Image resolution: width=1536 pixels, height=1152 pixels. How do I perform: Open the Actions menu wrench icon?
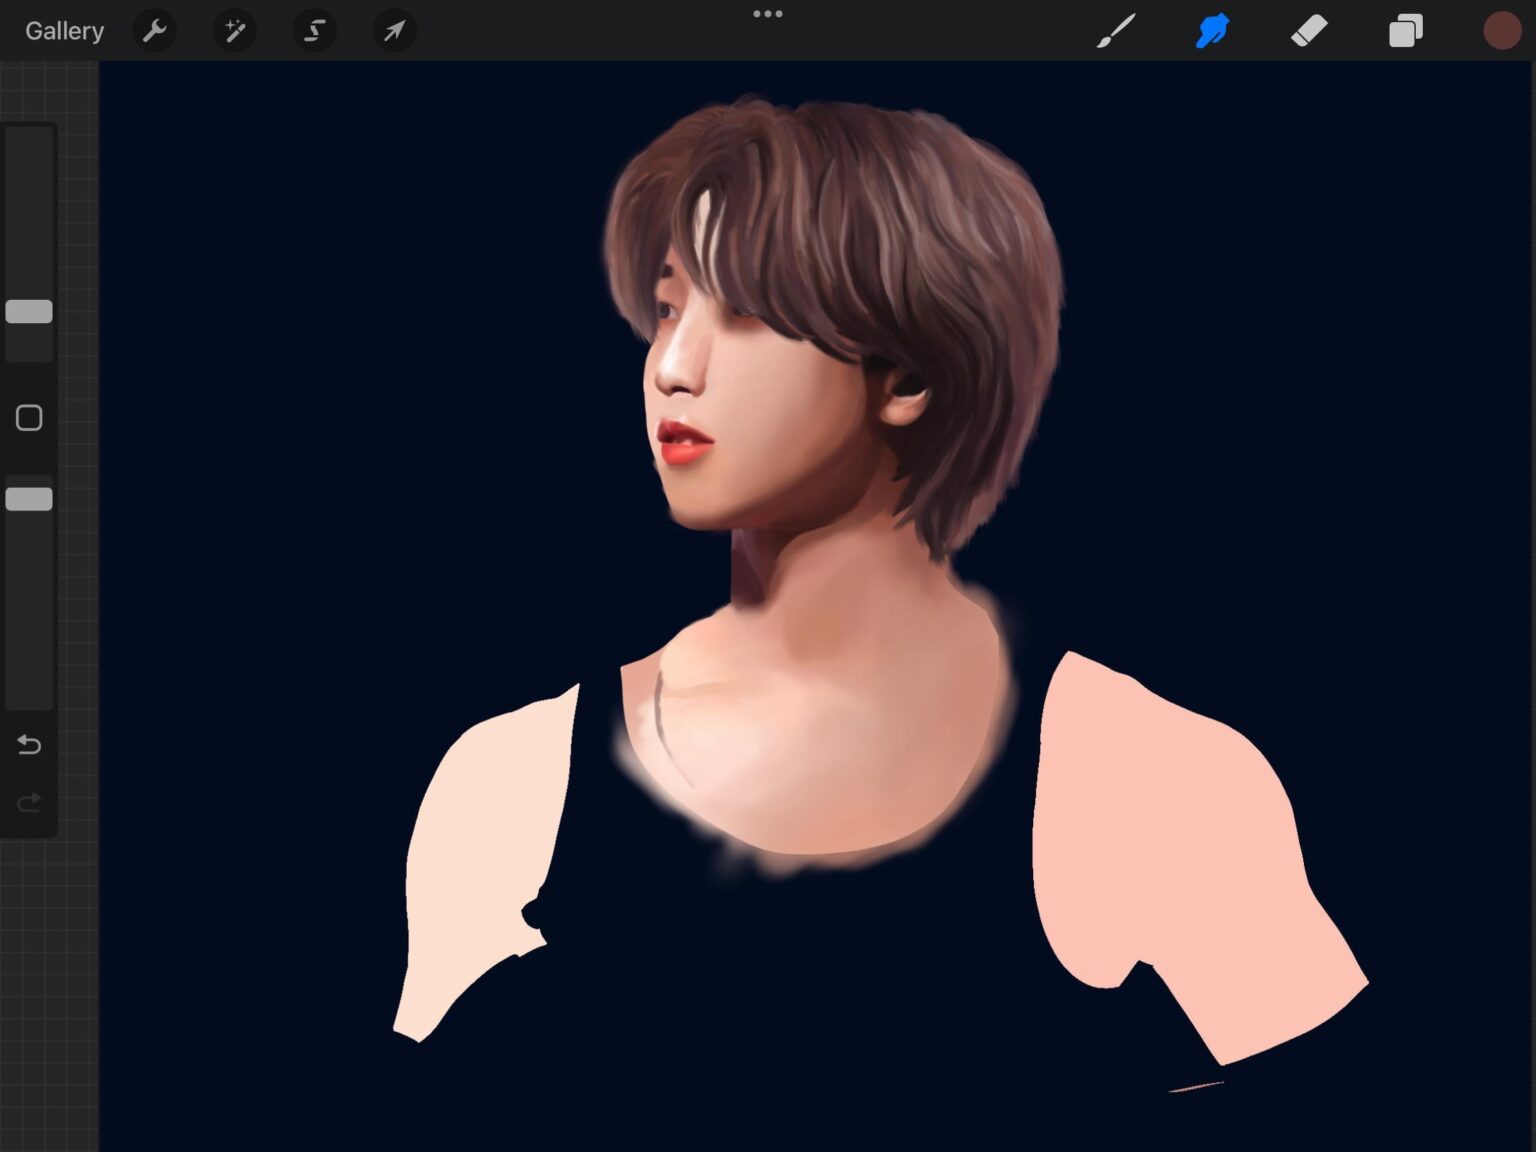155,30
